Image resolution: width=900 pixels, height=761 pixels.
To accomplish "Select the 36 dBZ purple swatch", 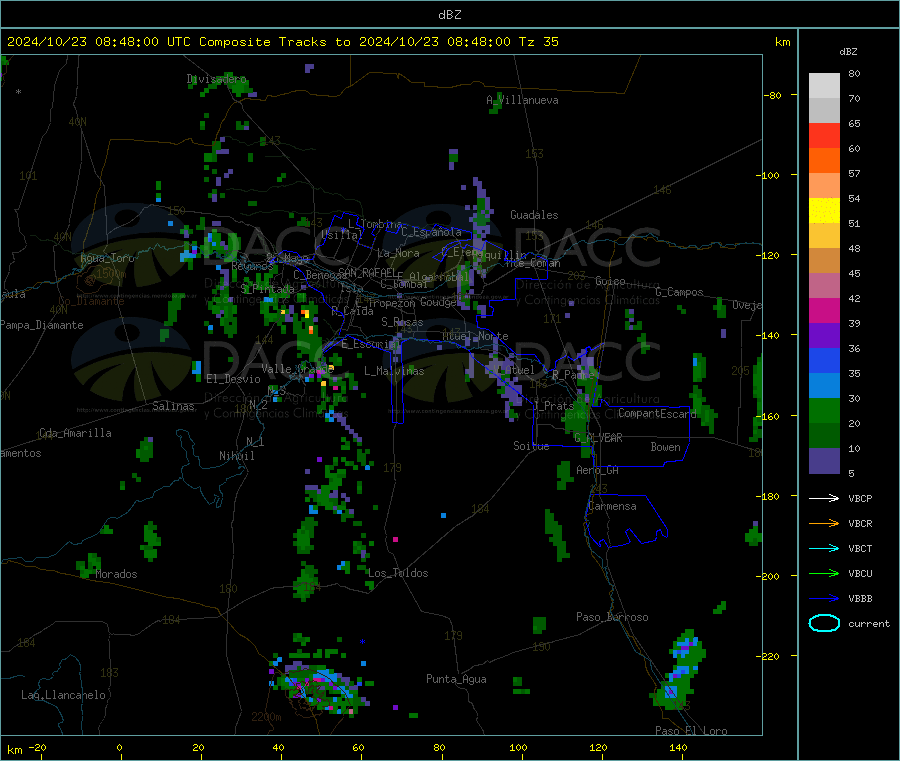I will 824,336.
